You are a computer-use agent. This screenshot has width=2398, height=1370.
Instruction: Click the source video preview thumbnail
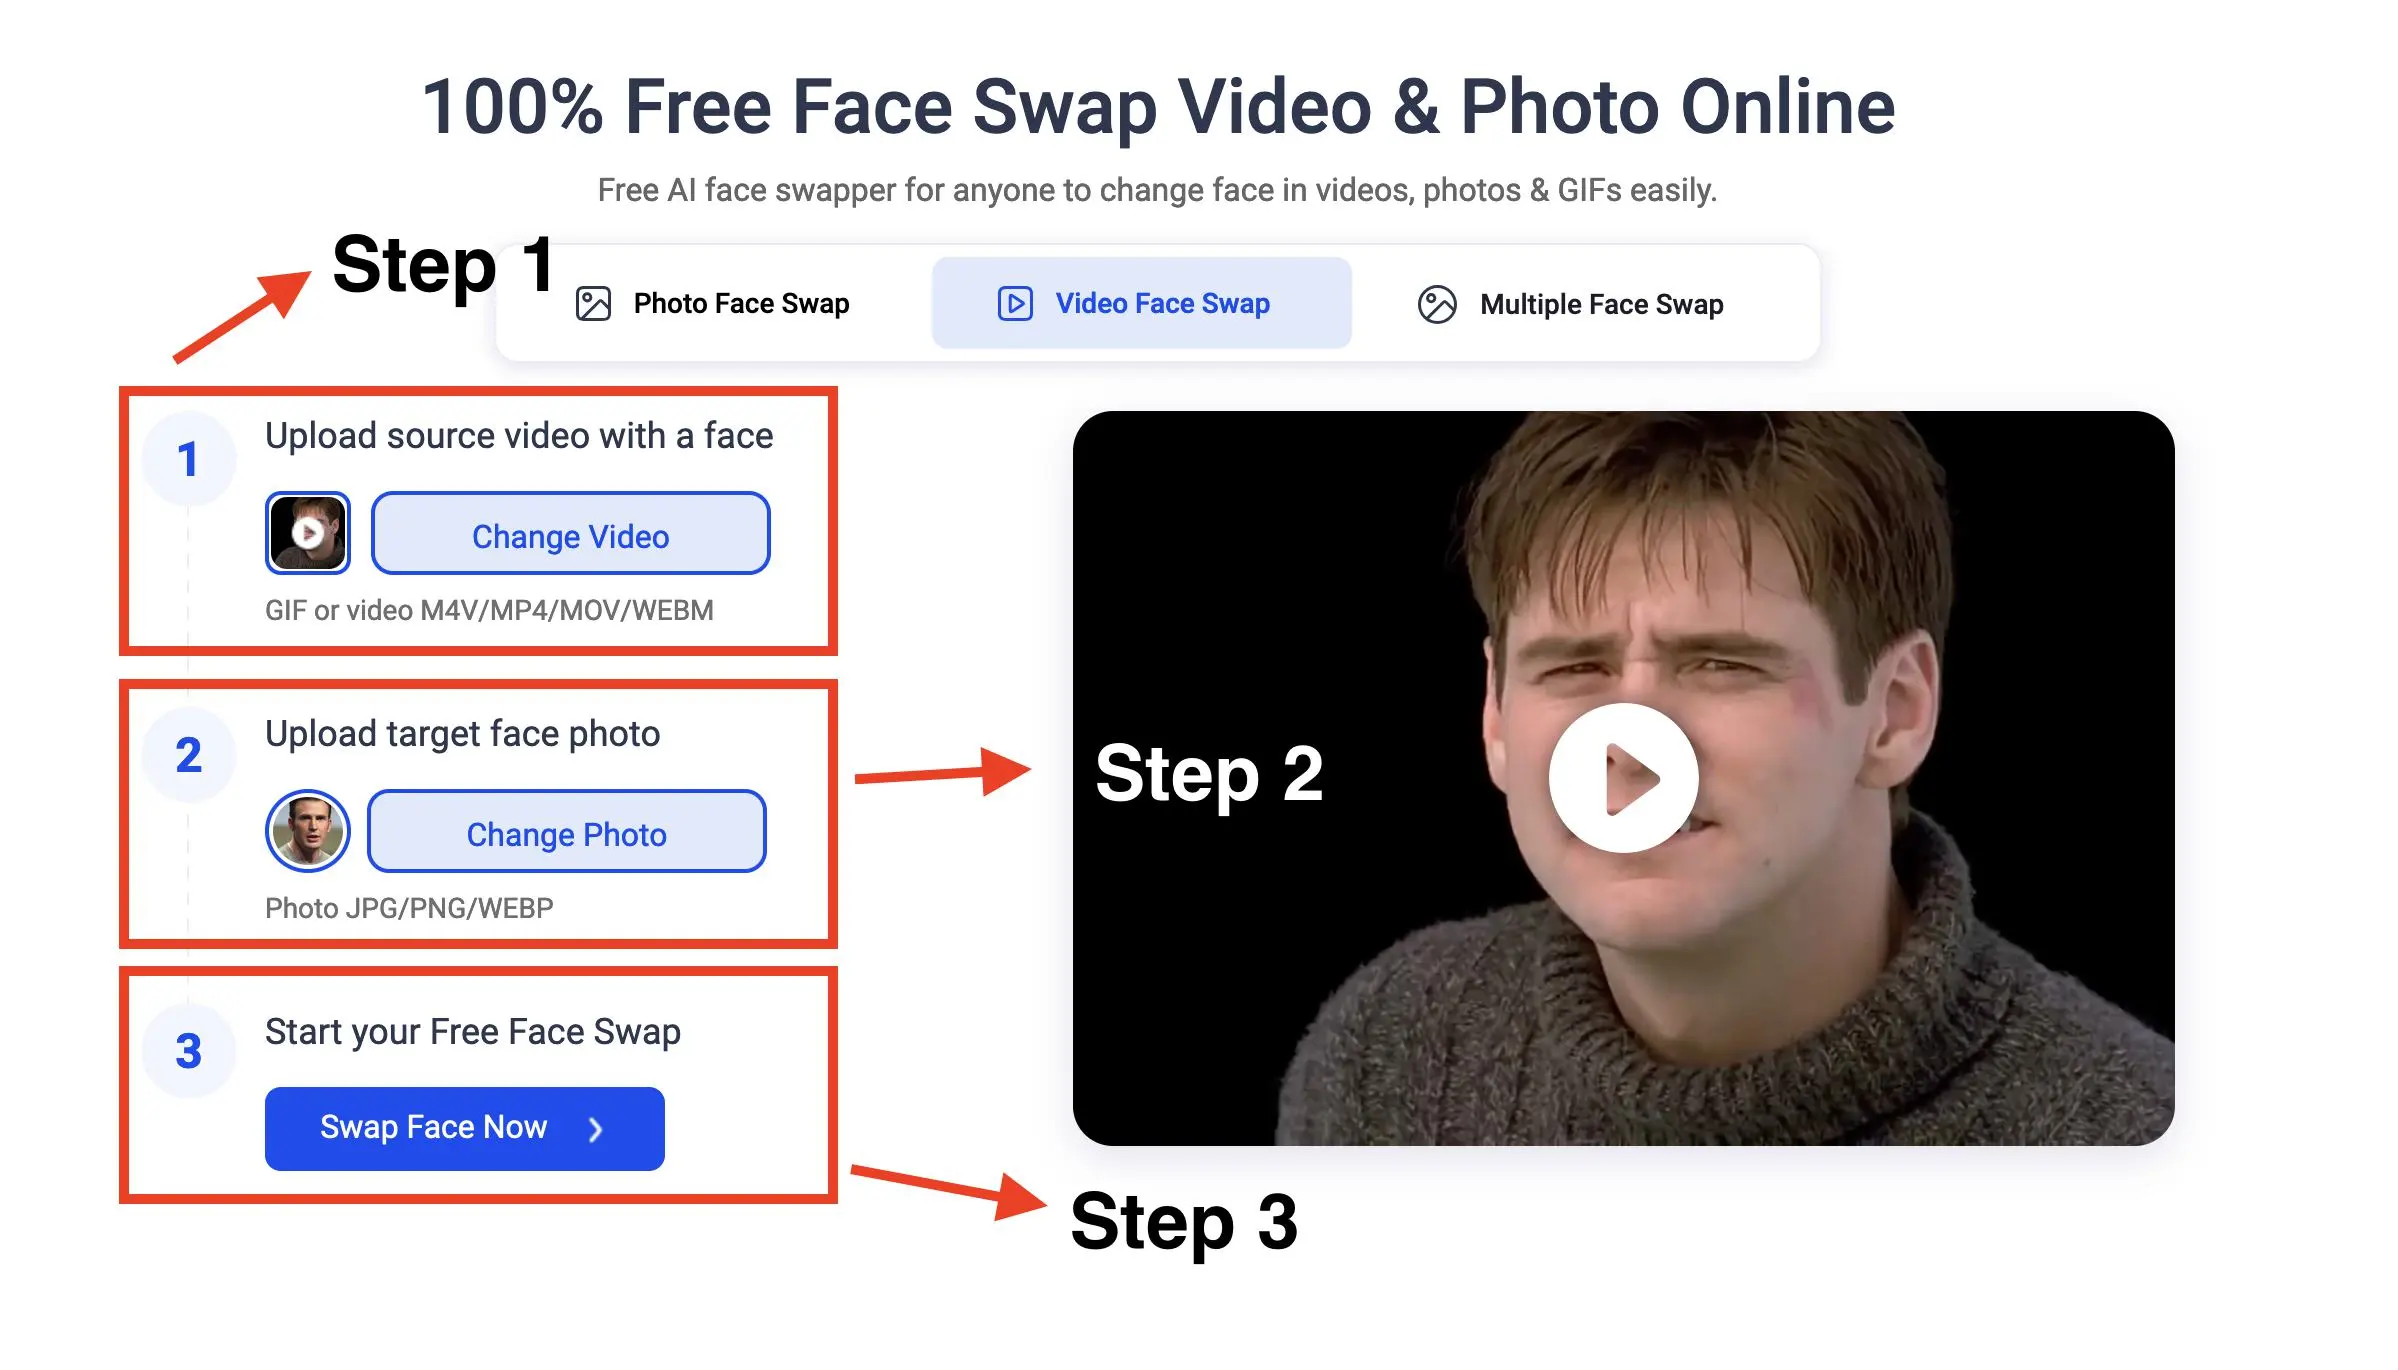pyautogui.click(x=308, y=534)
